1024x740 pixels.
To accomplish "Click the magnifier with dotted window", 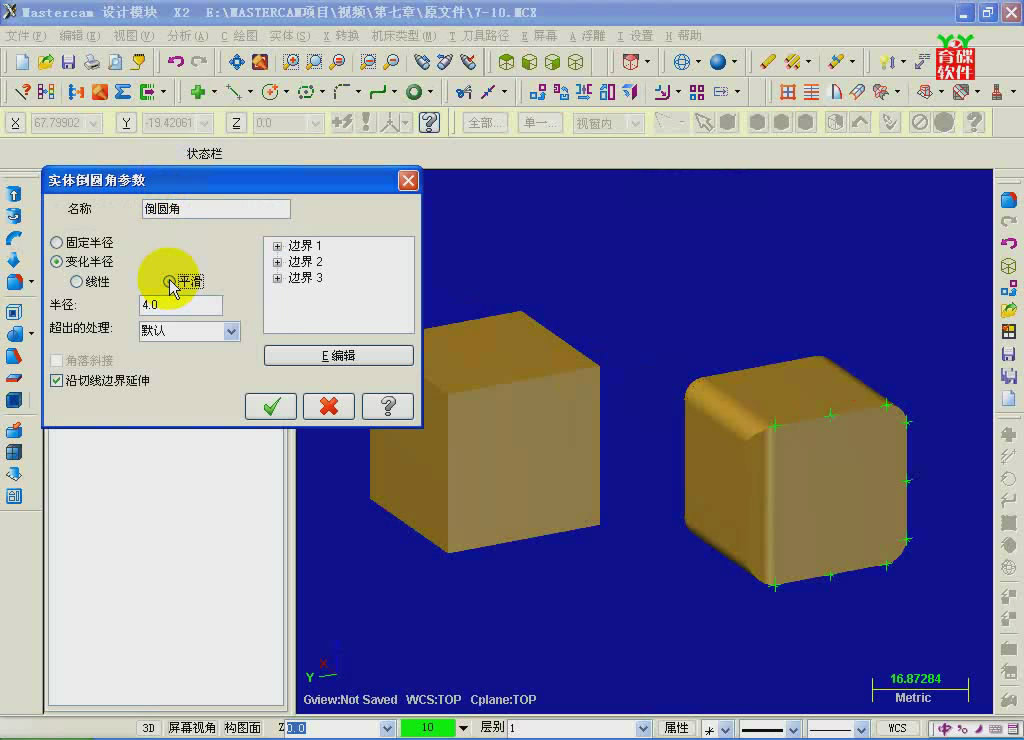I will tap(314, 62).
